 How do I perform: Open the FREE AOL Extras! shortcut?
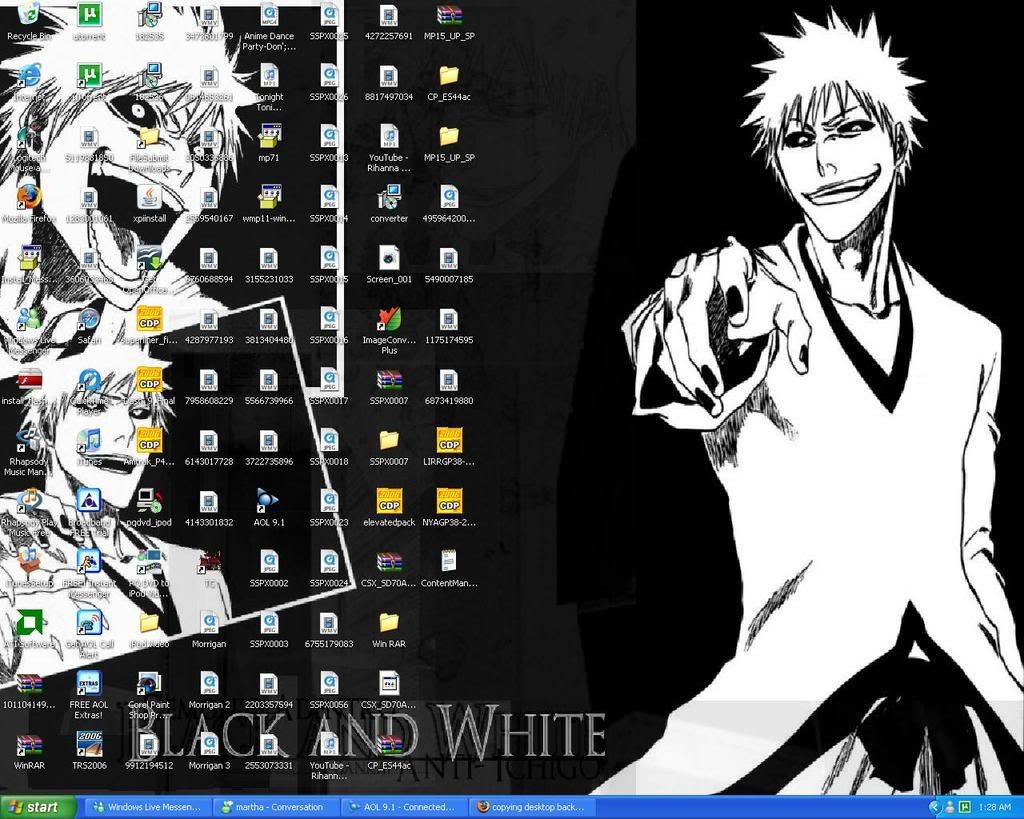pyautogui.click(x=89, y=694)
